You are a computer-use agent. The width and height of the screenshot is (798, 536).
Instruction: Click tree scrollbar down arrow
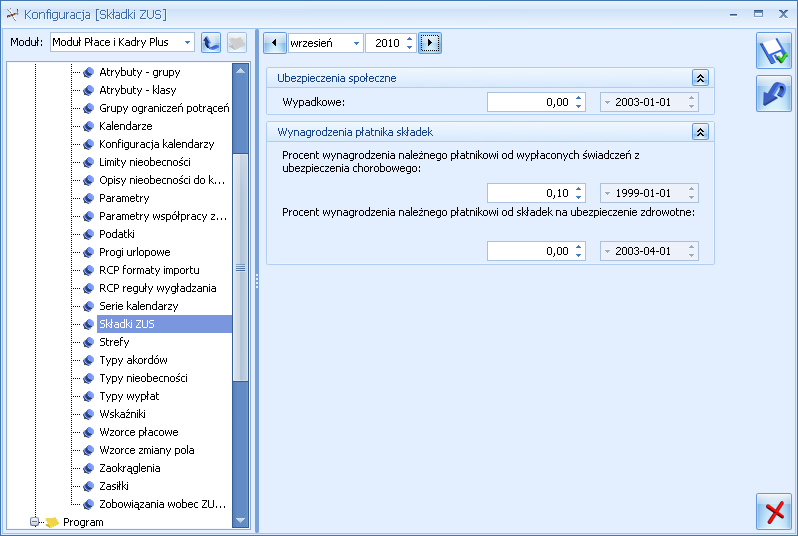[x=240, y=520]
